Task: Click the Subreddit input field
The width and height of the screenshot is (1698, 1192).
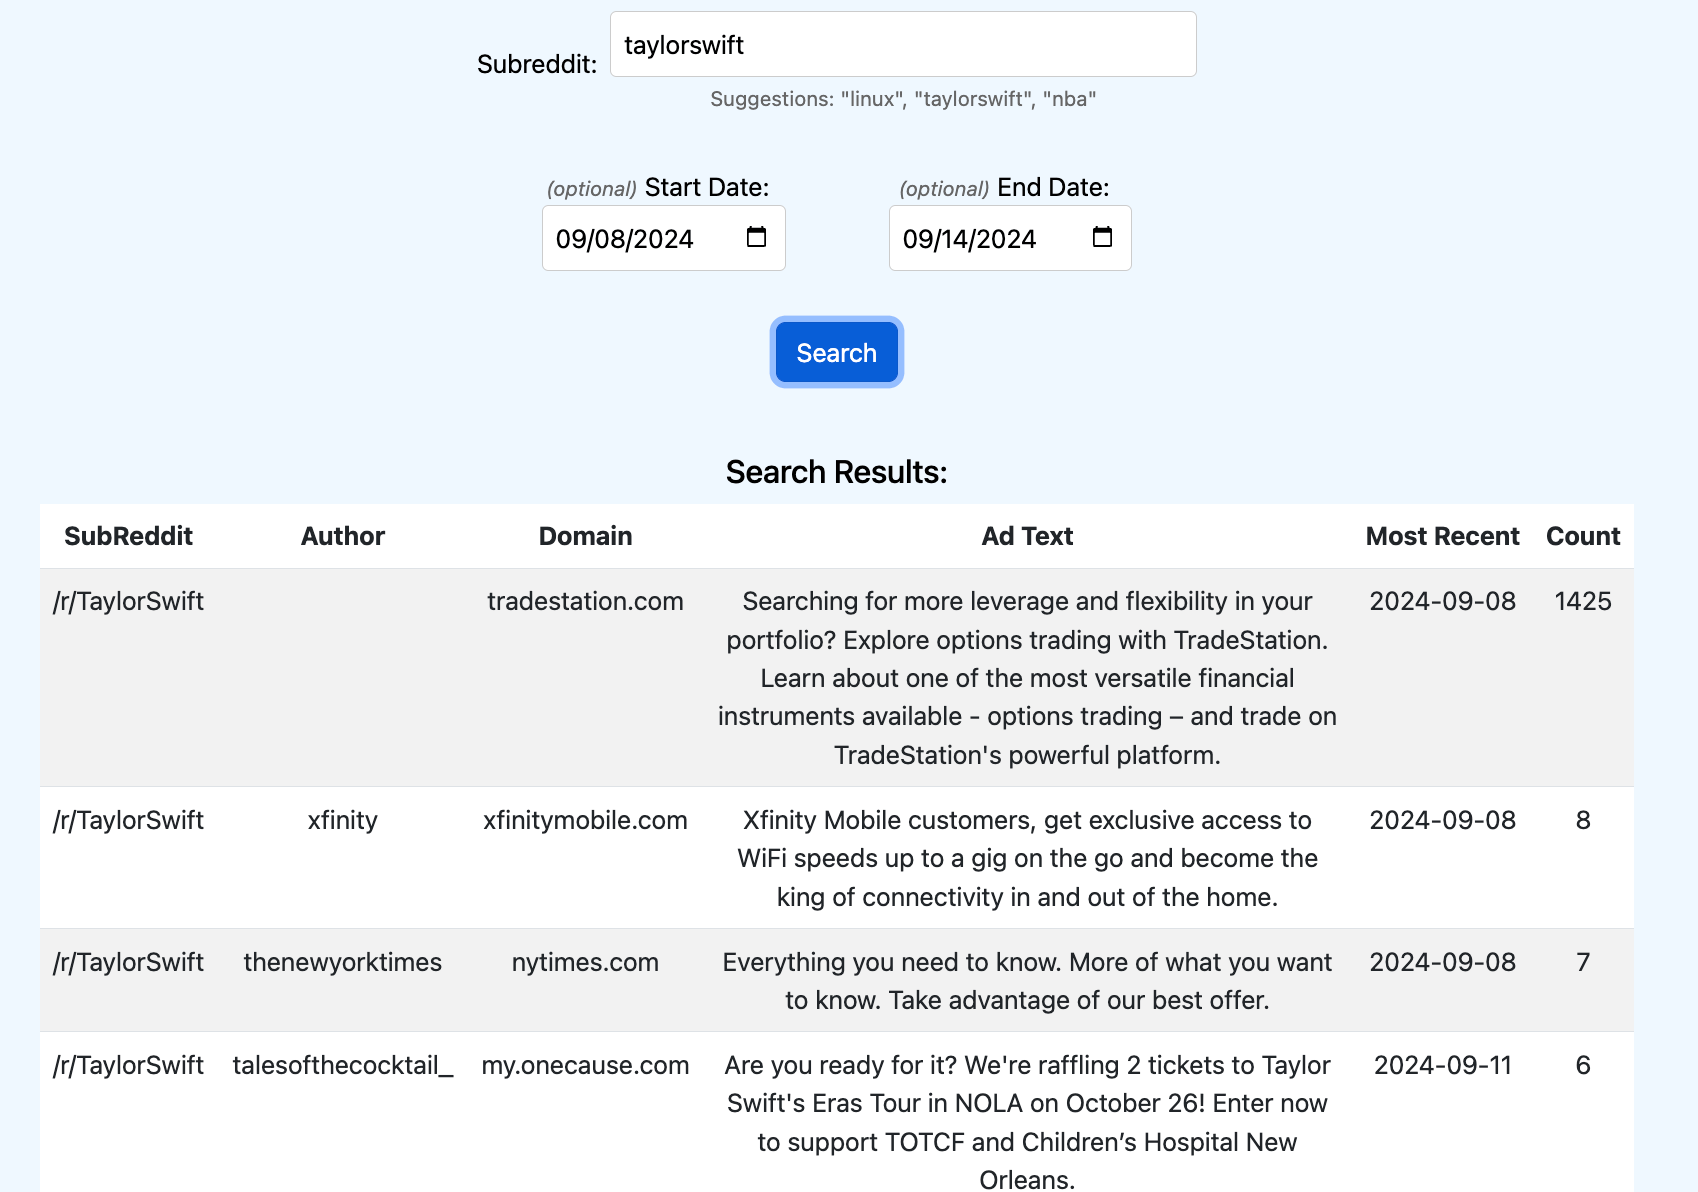Action: coord(900,44)
